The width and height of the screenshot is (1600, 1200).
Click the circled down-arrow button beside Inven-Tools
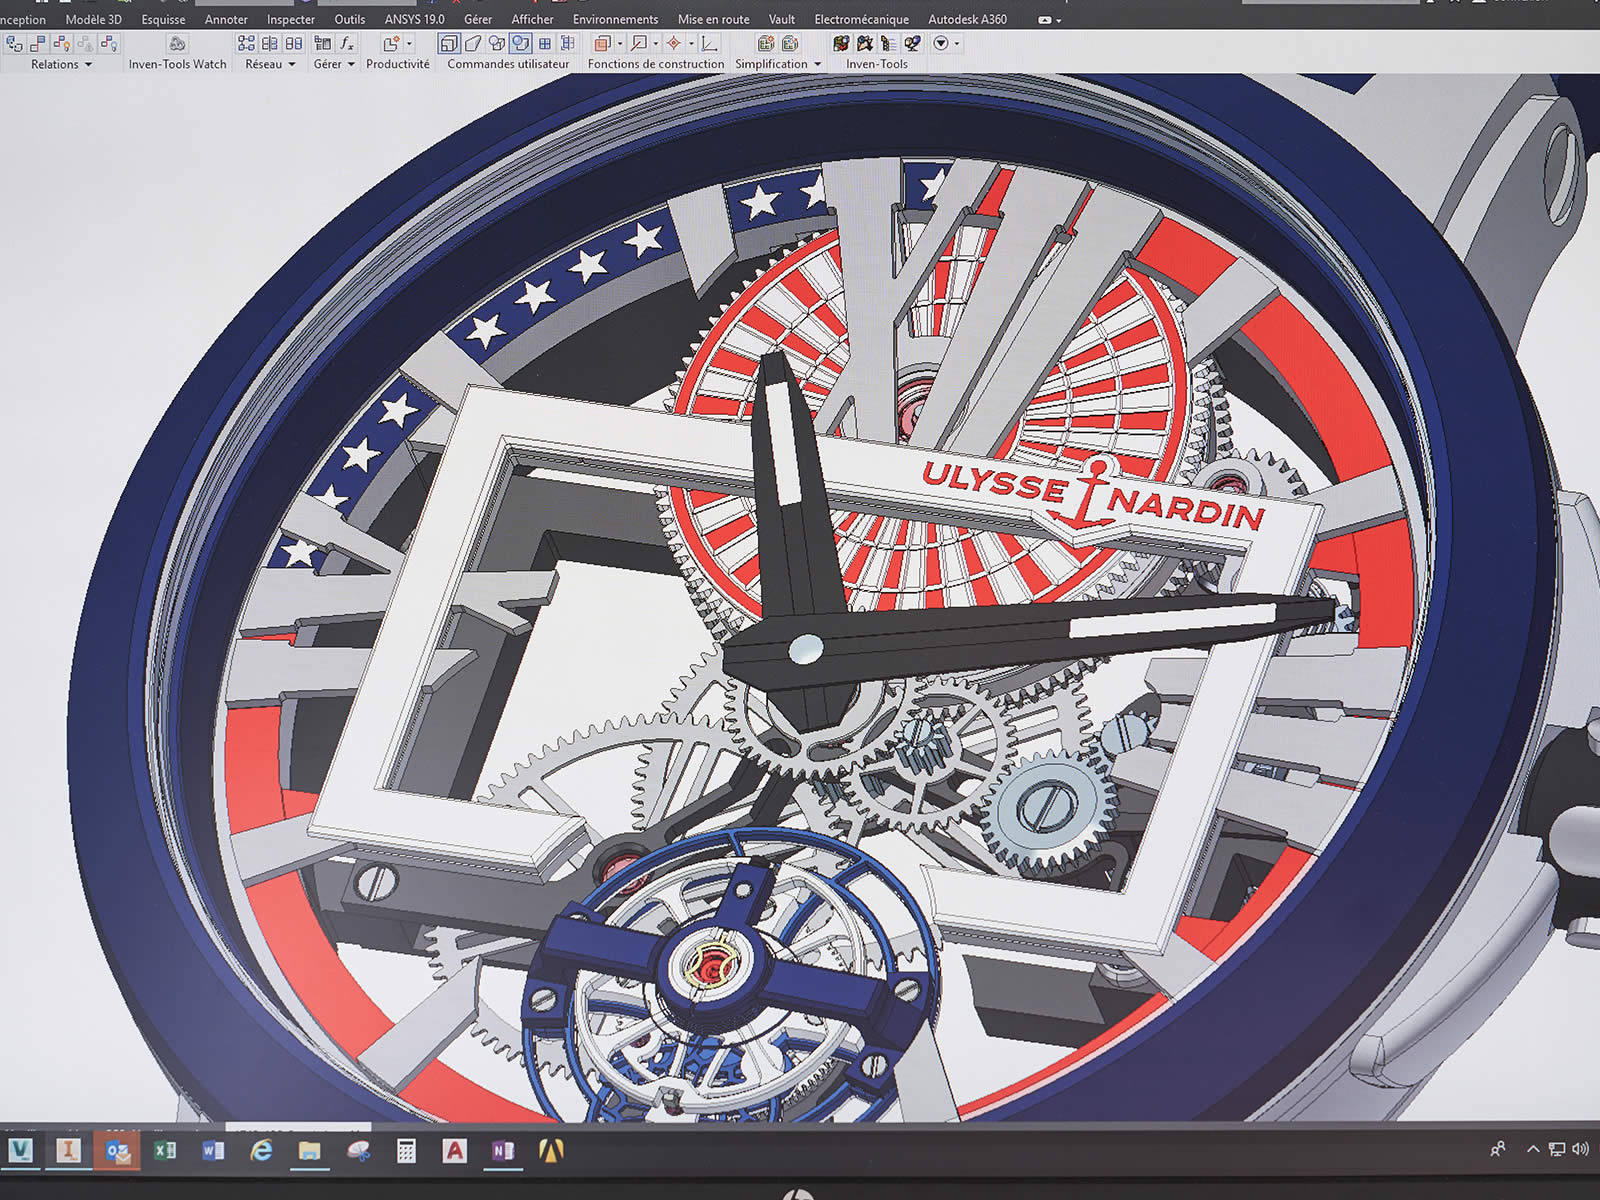tap(941, 43)
